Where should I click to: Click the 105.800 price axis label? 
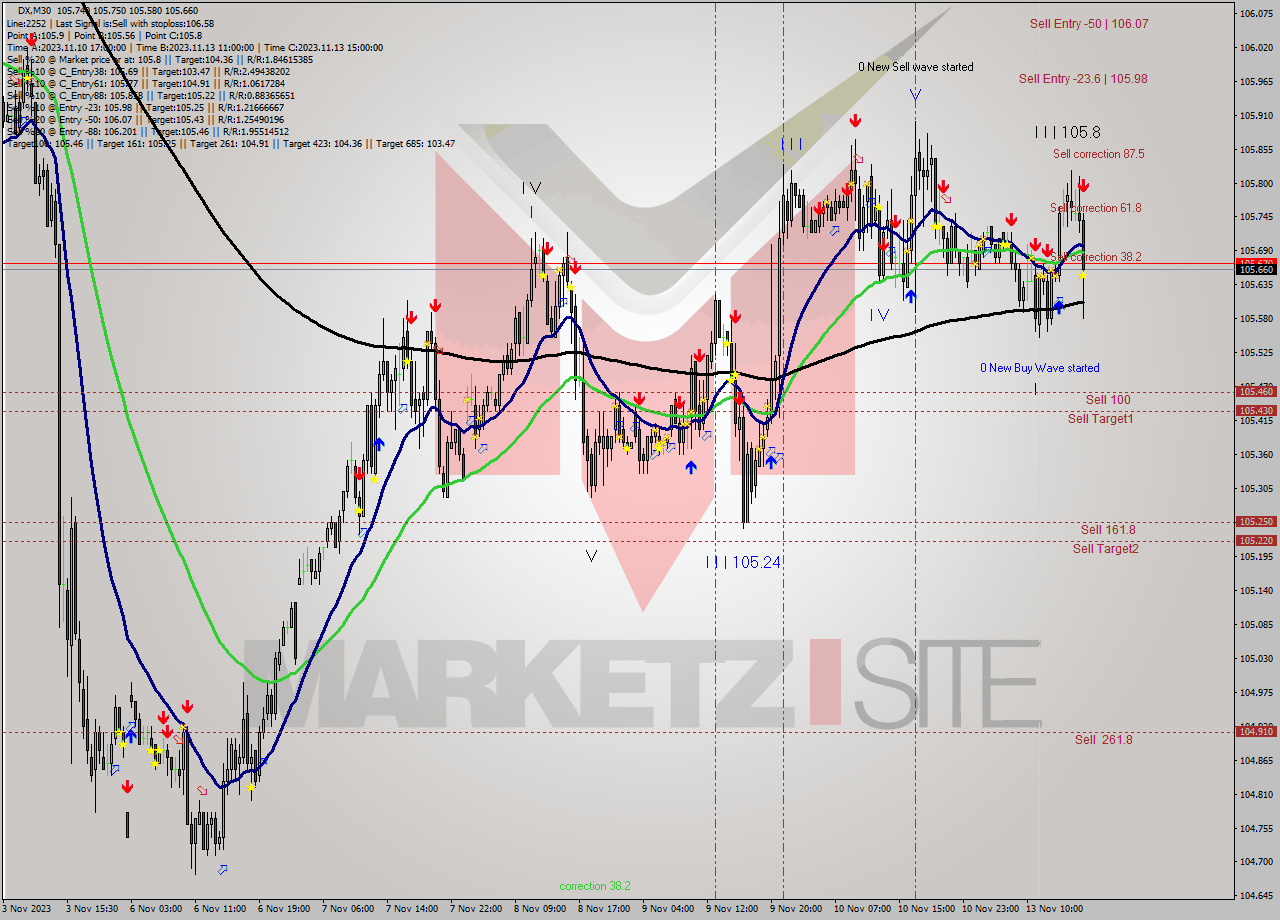pos(1257,183)
